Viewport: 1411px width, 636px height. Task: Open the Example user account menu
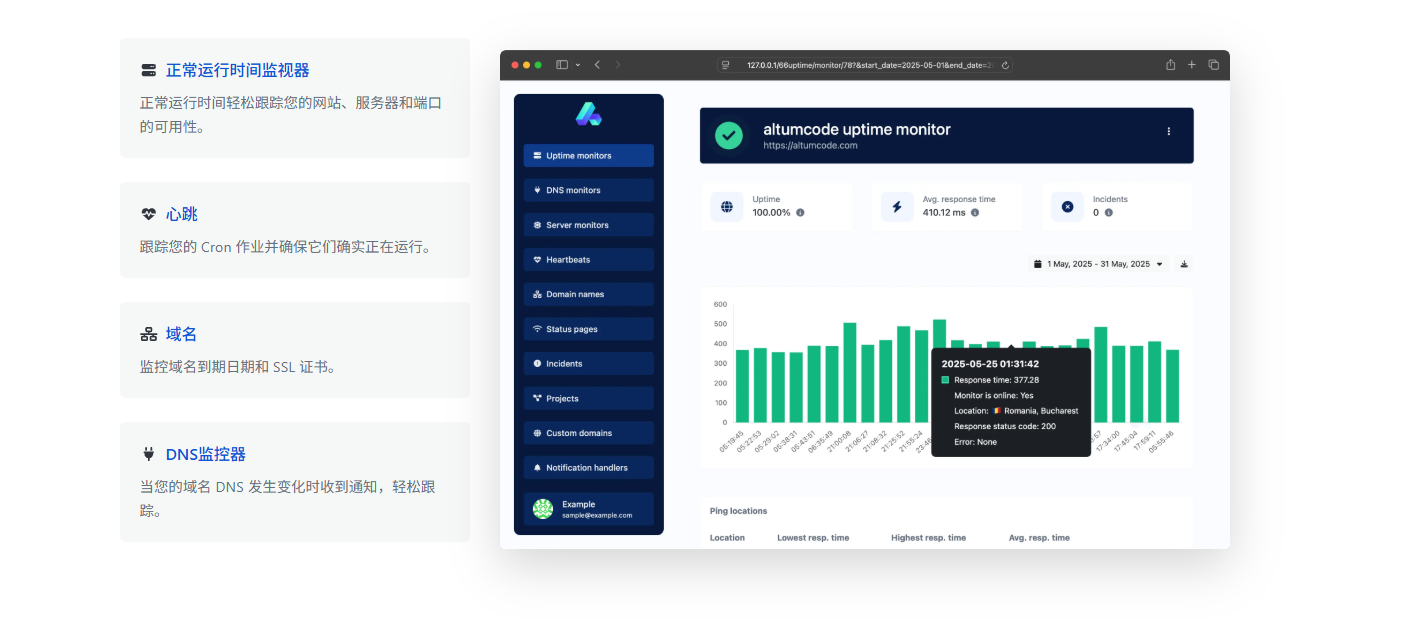point(588,509)
